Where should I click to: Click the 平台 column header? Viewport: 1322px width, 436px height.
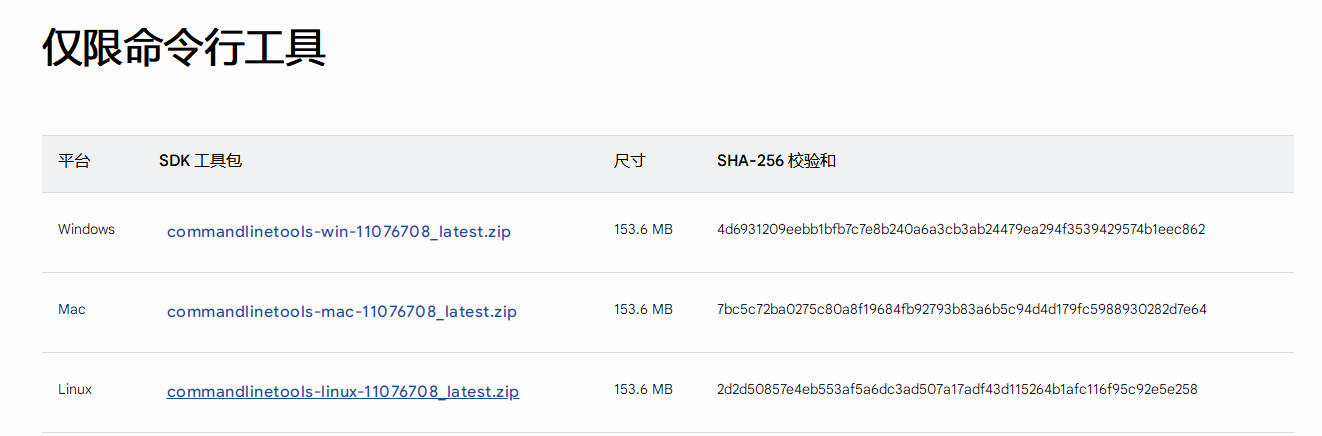point(74,160)
